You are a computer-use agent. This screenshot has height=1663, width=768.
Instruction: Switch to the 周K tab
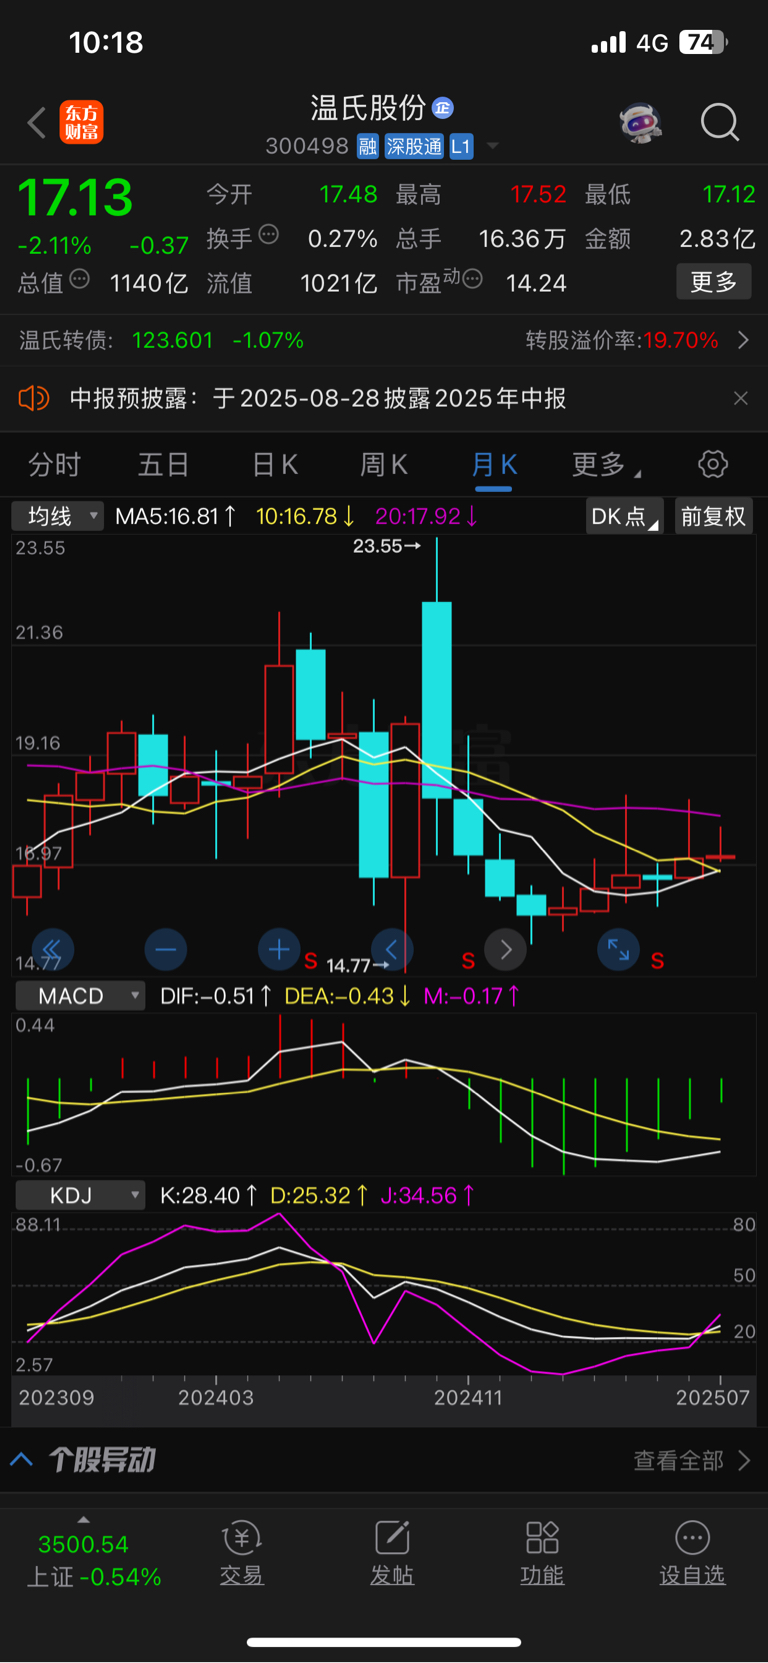(x=384, y=464)
